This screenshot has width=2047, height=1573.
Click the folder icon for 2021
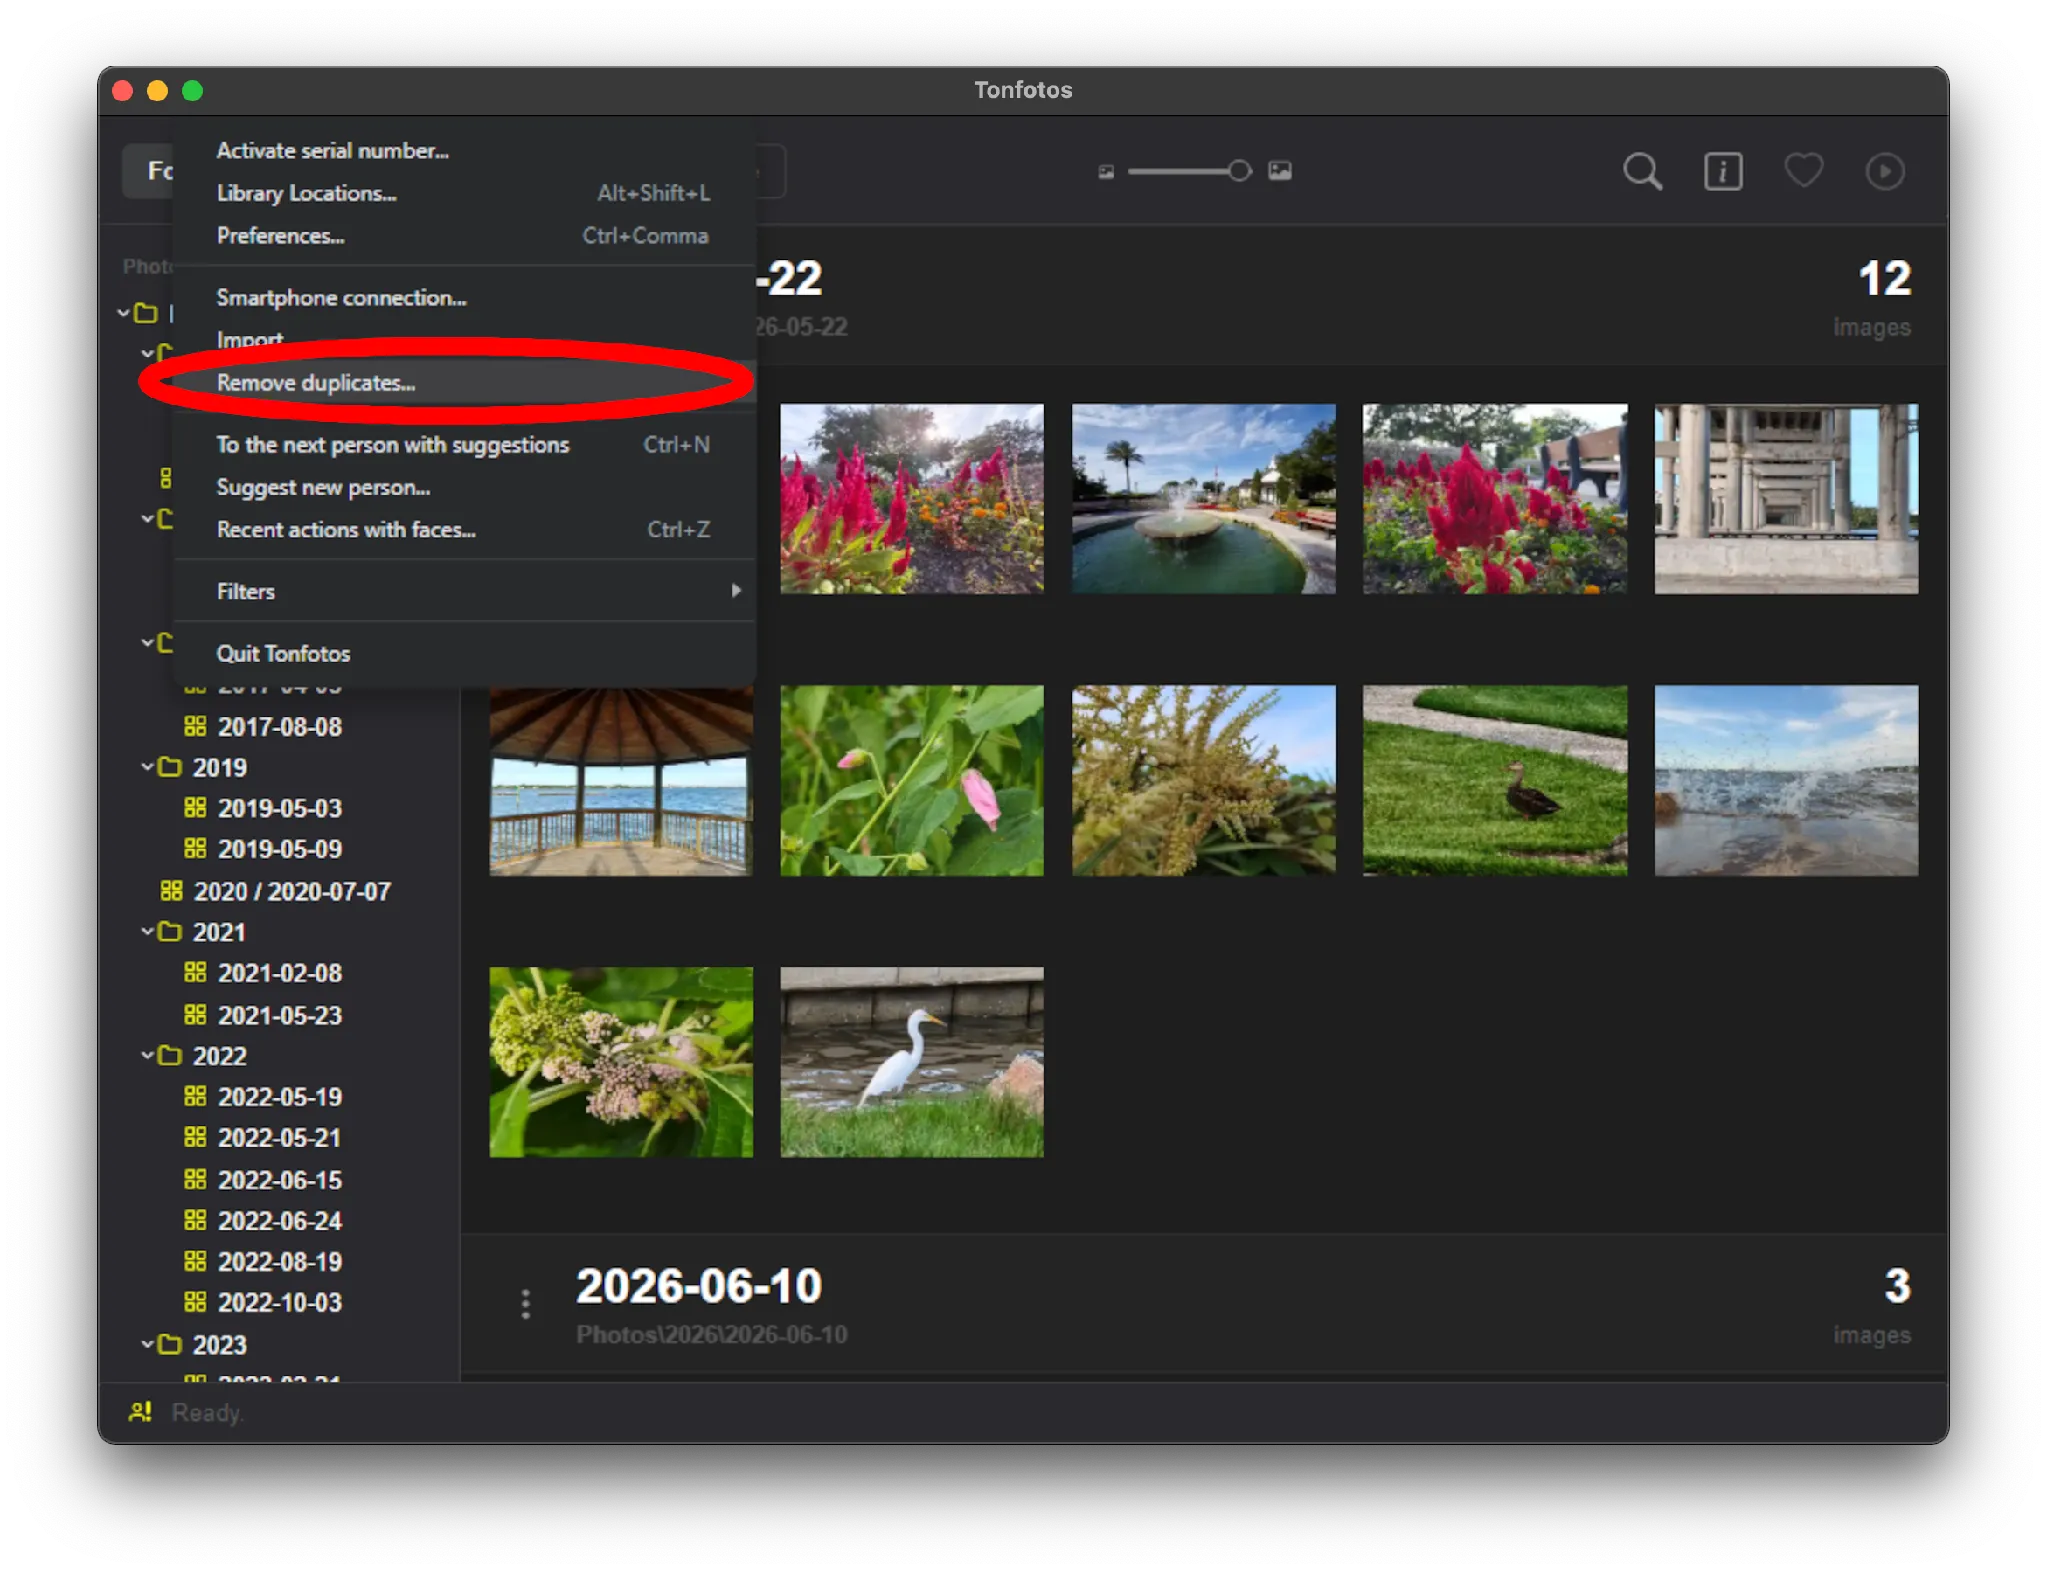point(170,931)
